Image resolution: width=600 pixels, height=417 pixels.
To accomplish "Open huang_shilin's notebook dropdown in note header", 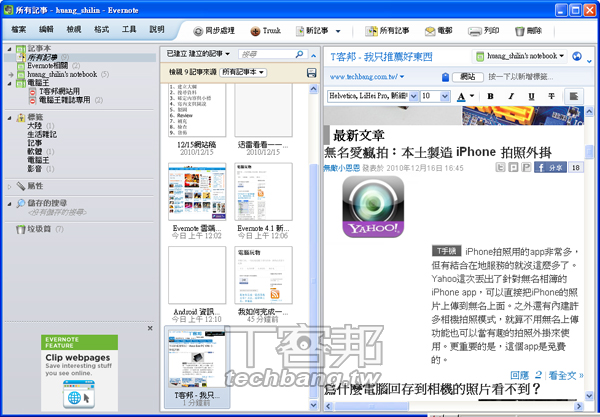I will click(519, 56).
